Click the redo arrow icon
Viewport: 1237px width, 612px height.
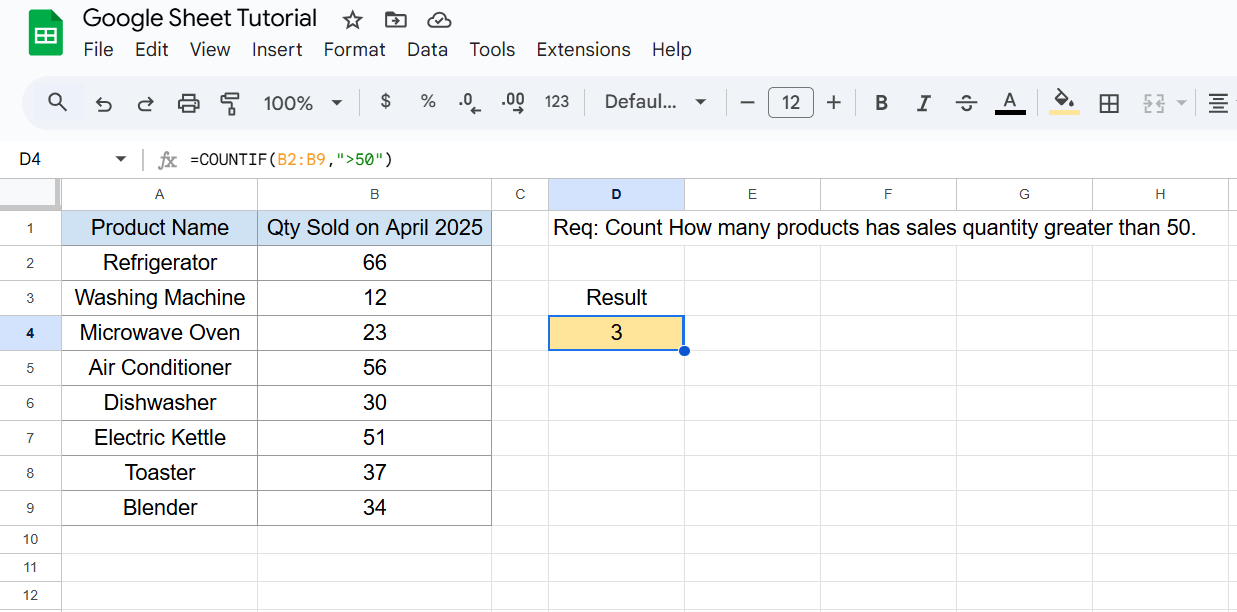tap(145, 103)
